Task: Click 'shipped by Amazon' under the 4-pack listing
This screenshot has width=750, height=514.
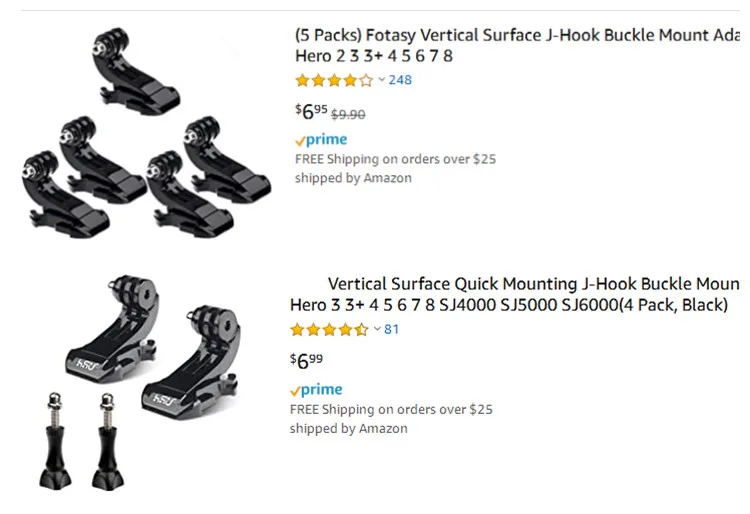Action: [349, 428]
